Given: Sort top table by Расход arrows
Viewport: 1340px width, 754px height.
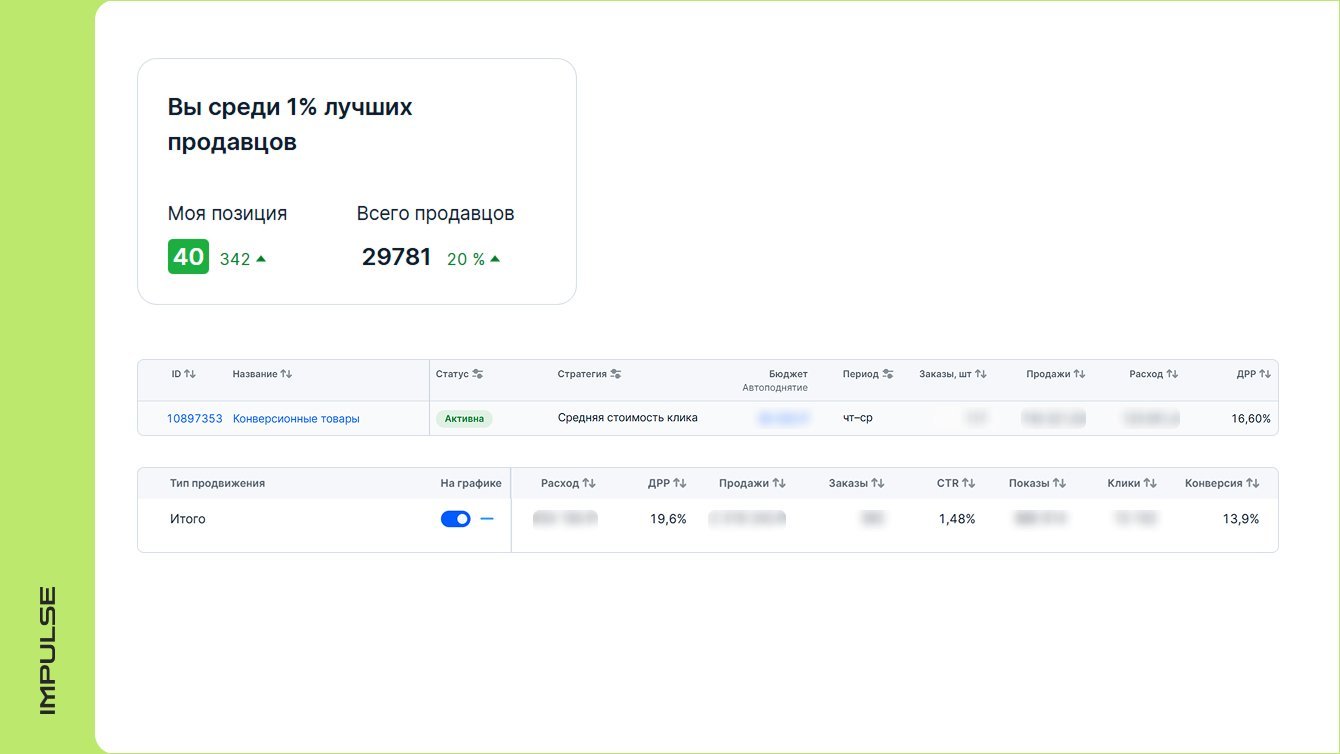Looking at the screenshot, I should click(x=1172, y=374).
